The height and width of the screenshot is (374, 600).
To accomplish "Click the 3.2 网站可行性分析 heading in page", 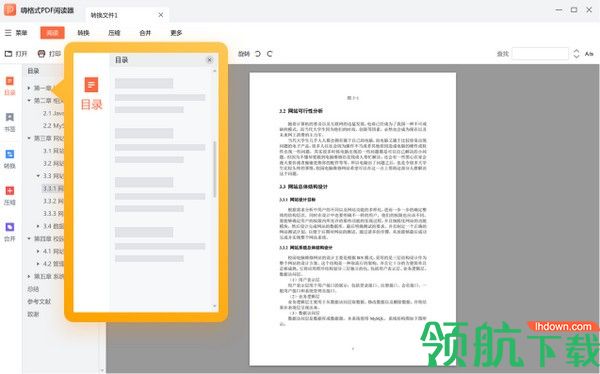I will point(301,111).
